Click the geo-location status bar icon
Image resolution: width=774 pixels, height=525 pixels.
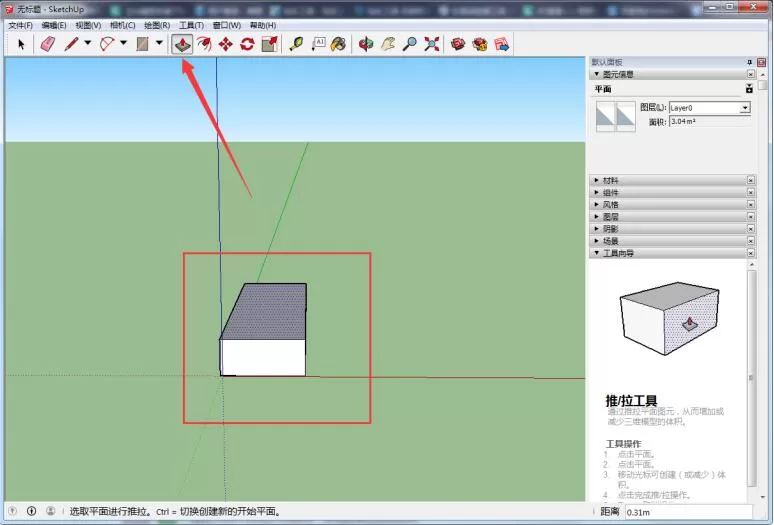(13, 511)
